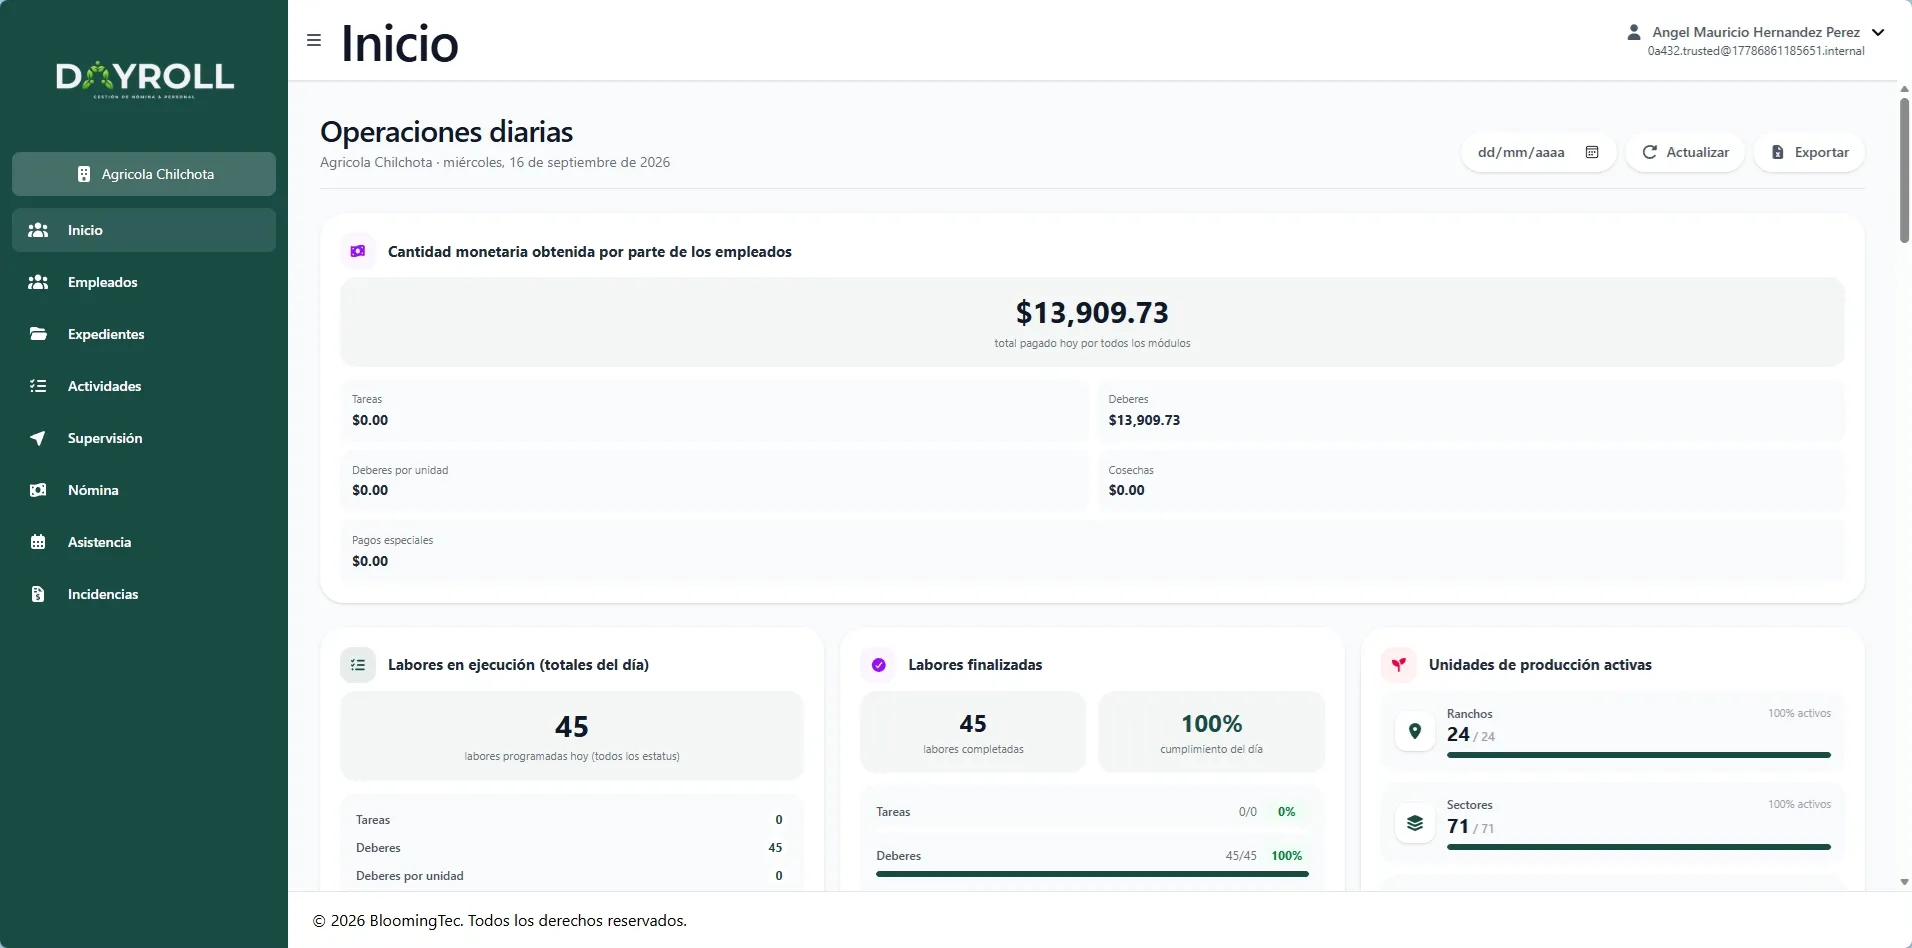
Task: Click the layers icon for Sectores
Action: pos(1415,823)
